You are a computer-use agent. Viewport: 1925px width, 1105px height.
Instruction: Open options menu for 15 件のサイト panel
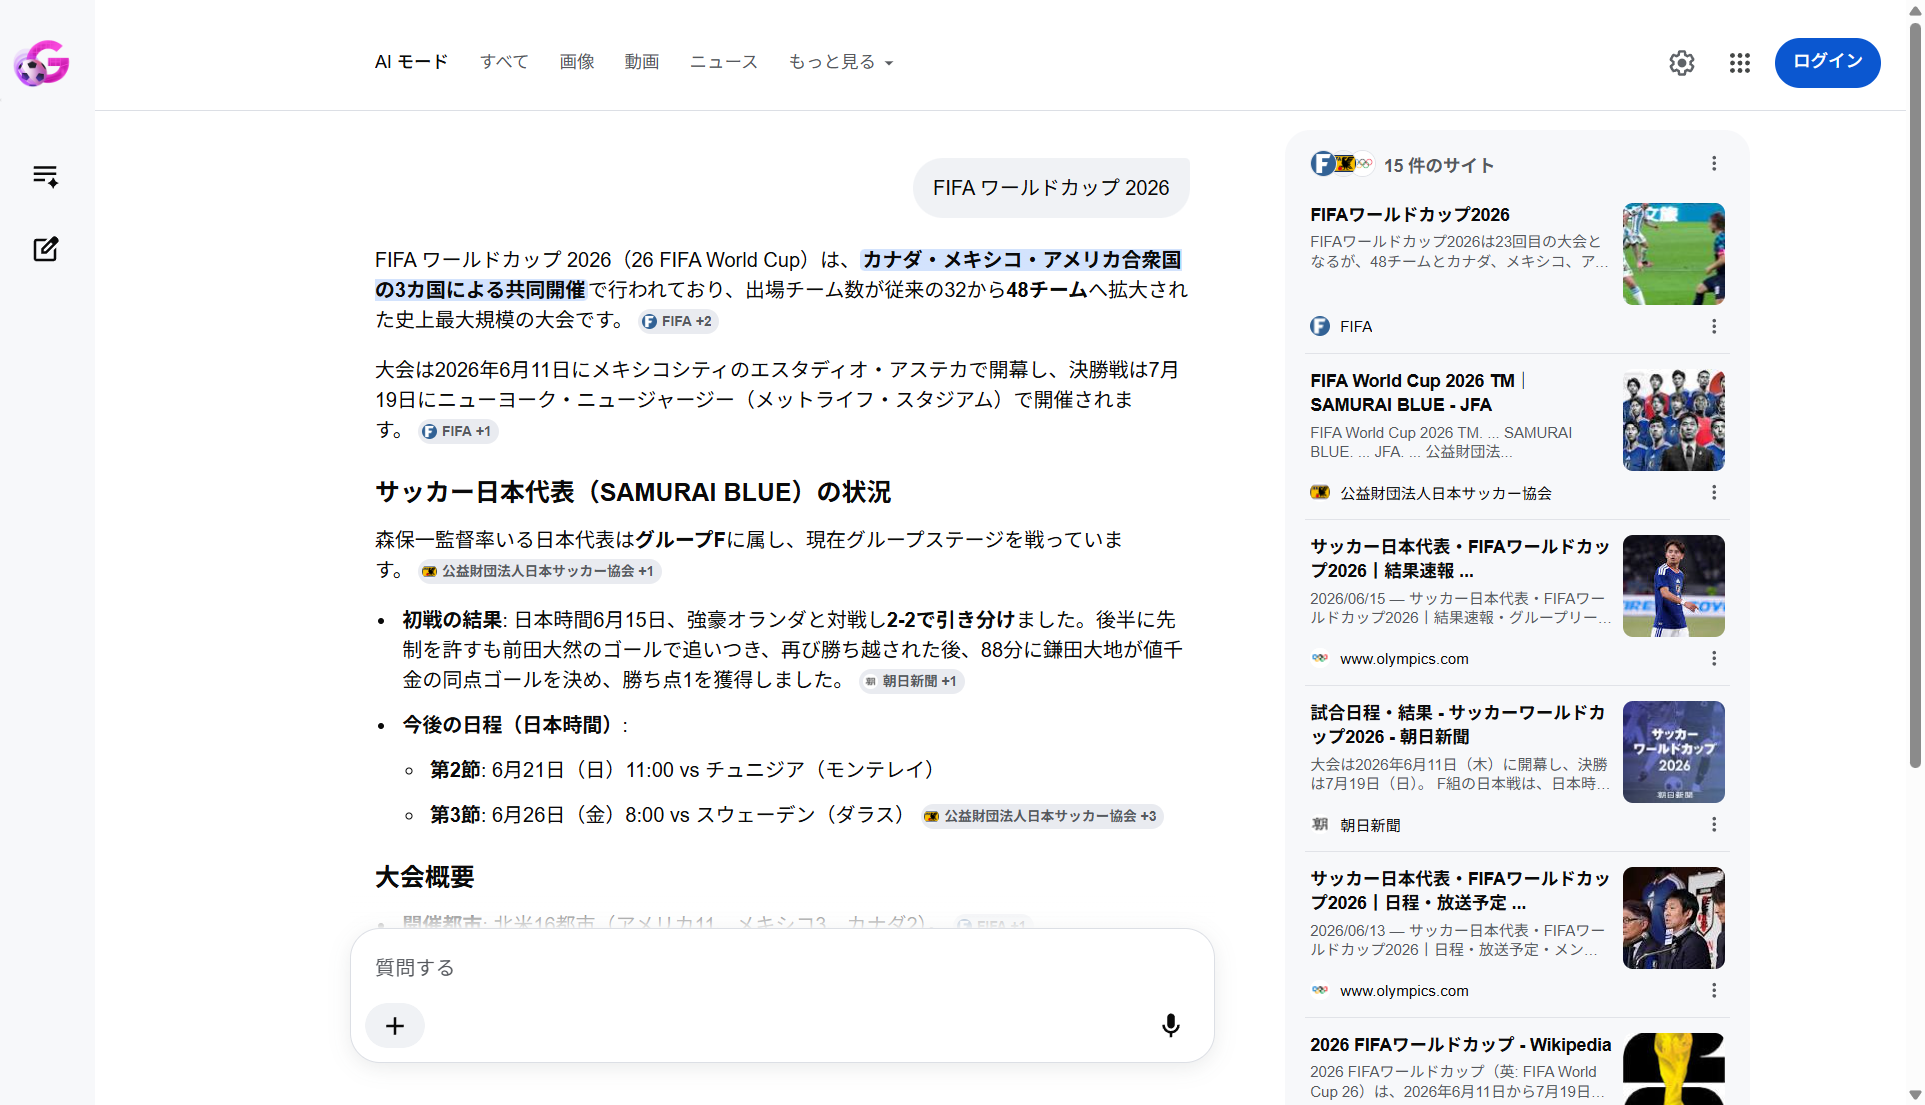click(x=1714, y=164)
